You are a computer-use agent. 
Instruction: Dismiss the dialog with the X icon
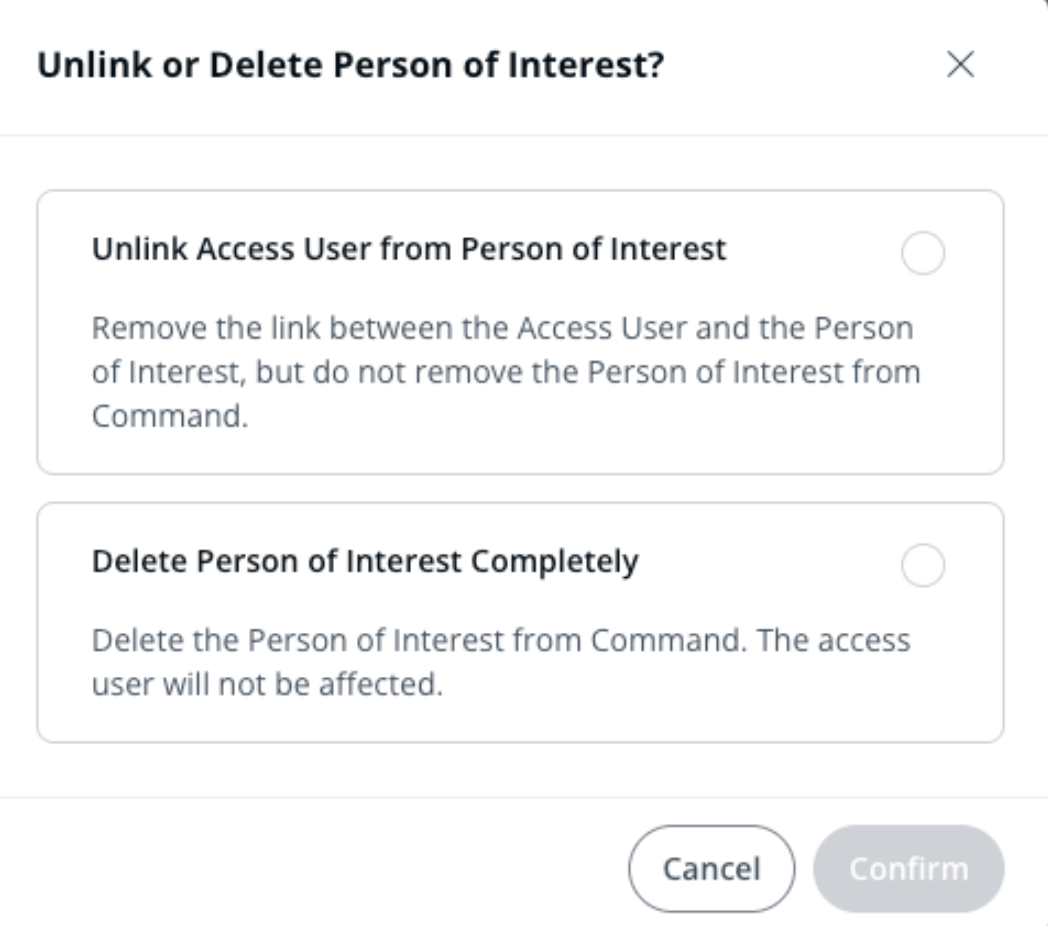(960, 66)
